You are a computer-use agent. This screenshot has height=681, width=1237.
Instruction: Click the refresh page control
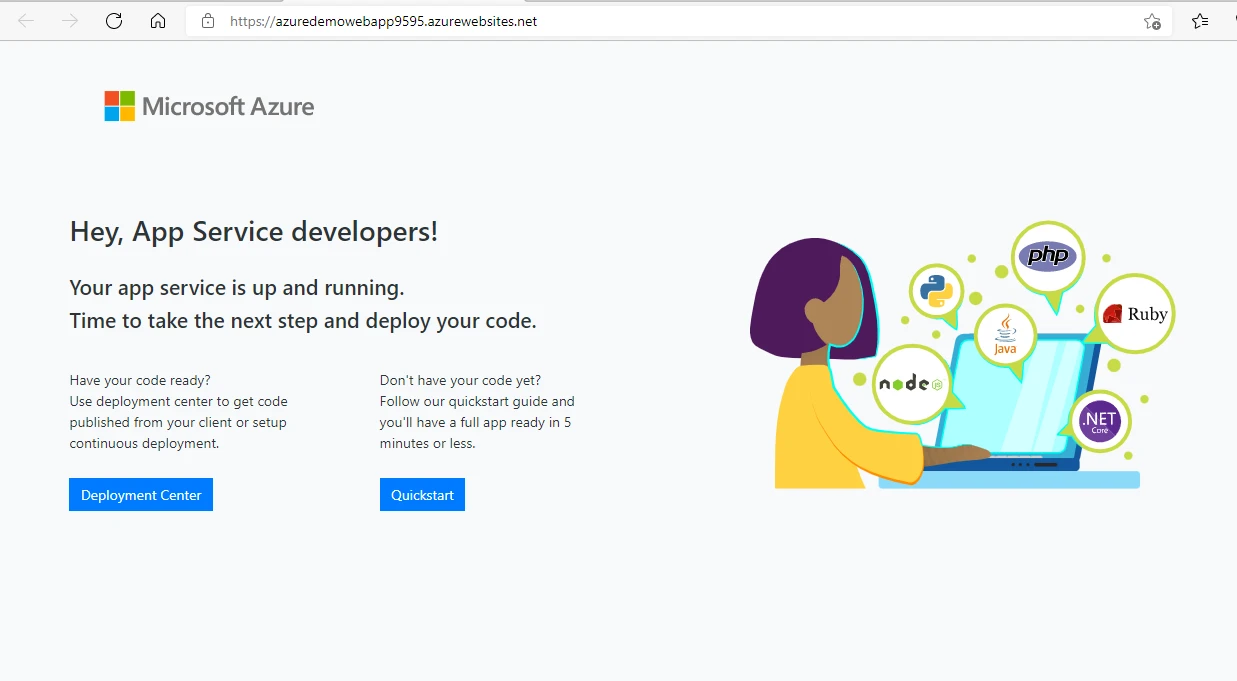tap(113, 20)
